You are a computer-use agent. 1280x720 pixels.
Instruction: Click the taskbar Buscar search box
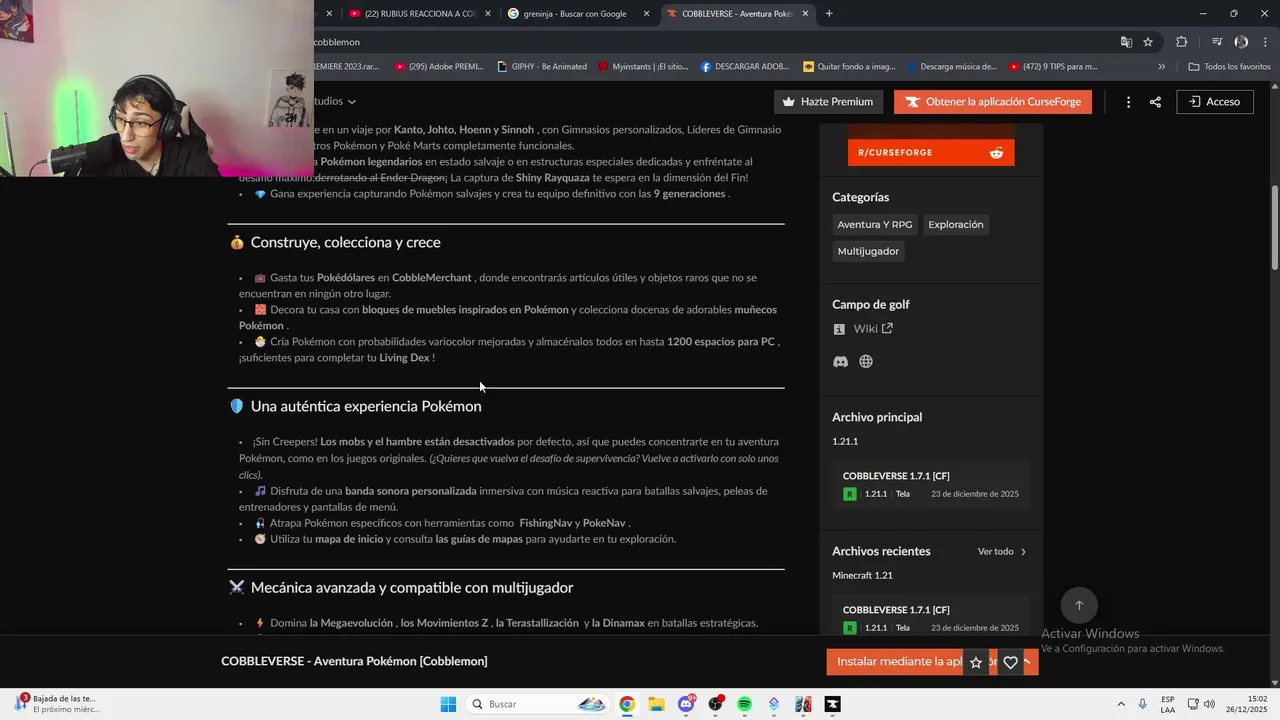[538, 704]
